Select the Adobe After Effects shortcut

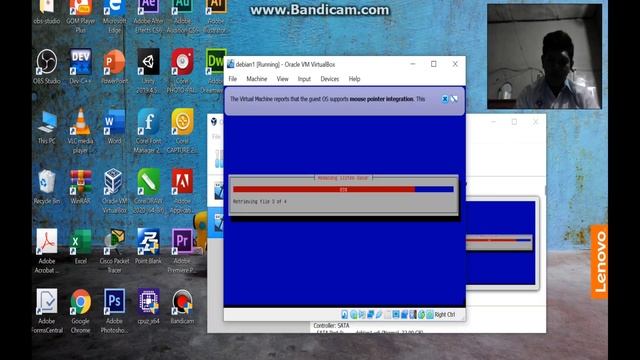click(x=148, y=16)
